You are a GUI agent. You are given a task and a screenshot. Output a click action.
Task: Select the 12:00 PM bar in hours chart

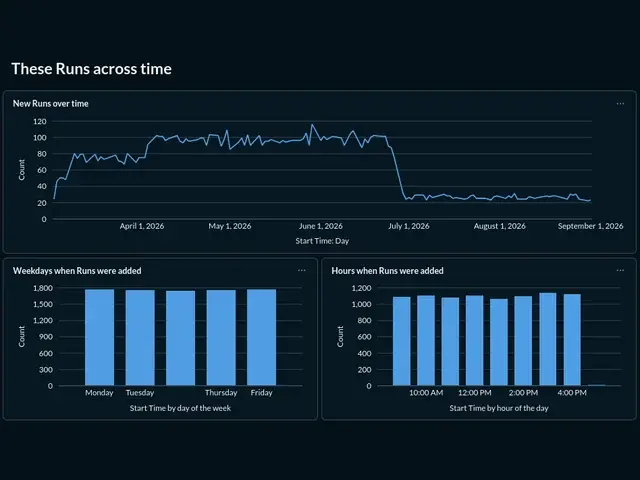point(474,340)
